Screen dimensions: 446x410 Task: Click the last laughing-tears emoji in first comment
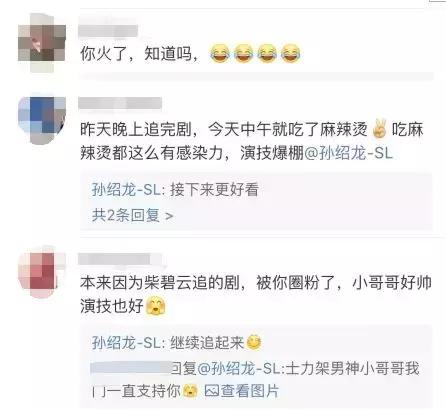(290, 53)
